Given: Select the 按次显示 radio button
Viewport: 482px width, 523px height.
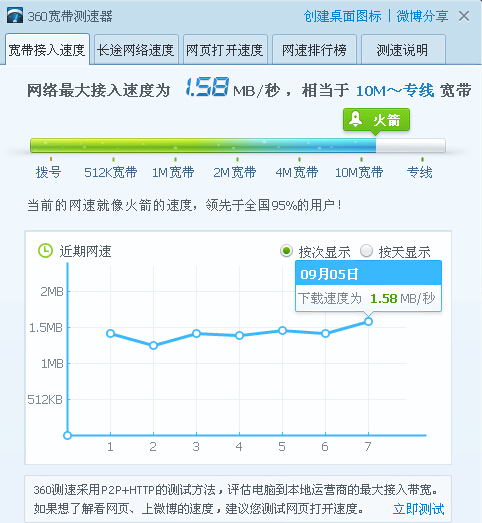Looking at the screenshot, I should coord(286,251).
